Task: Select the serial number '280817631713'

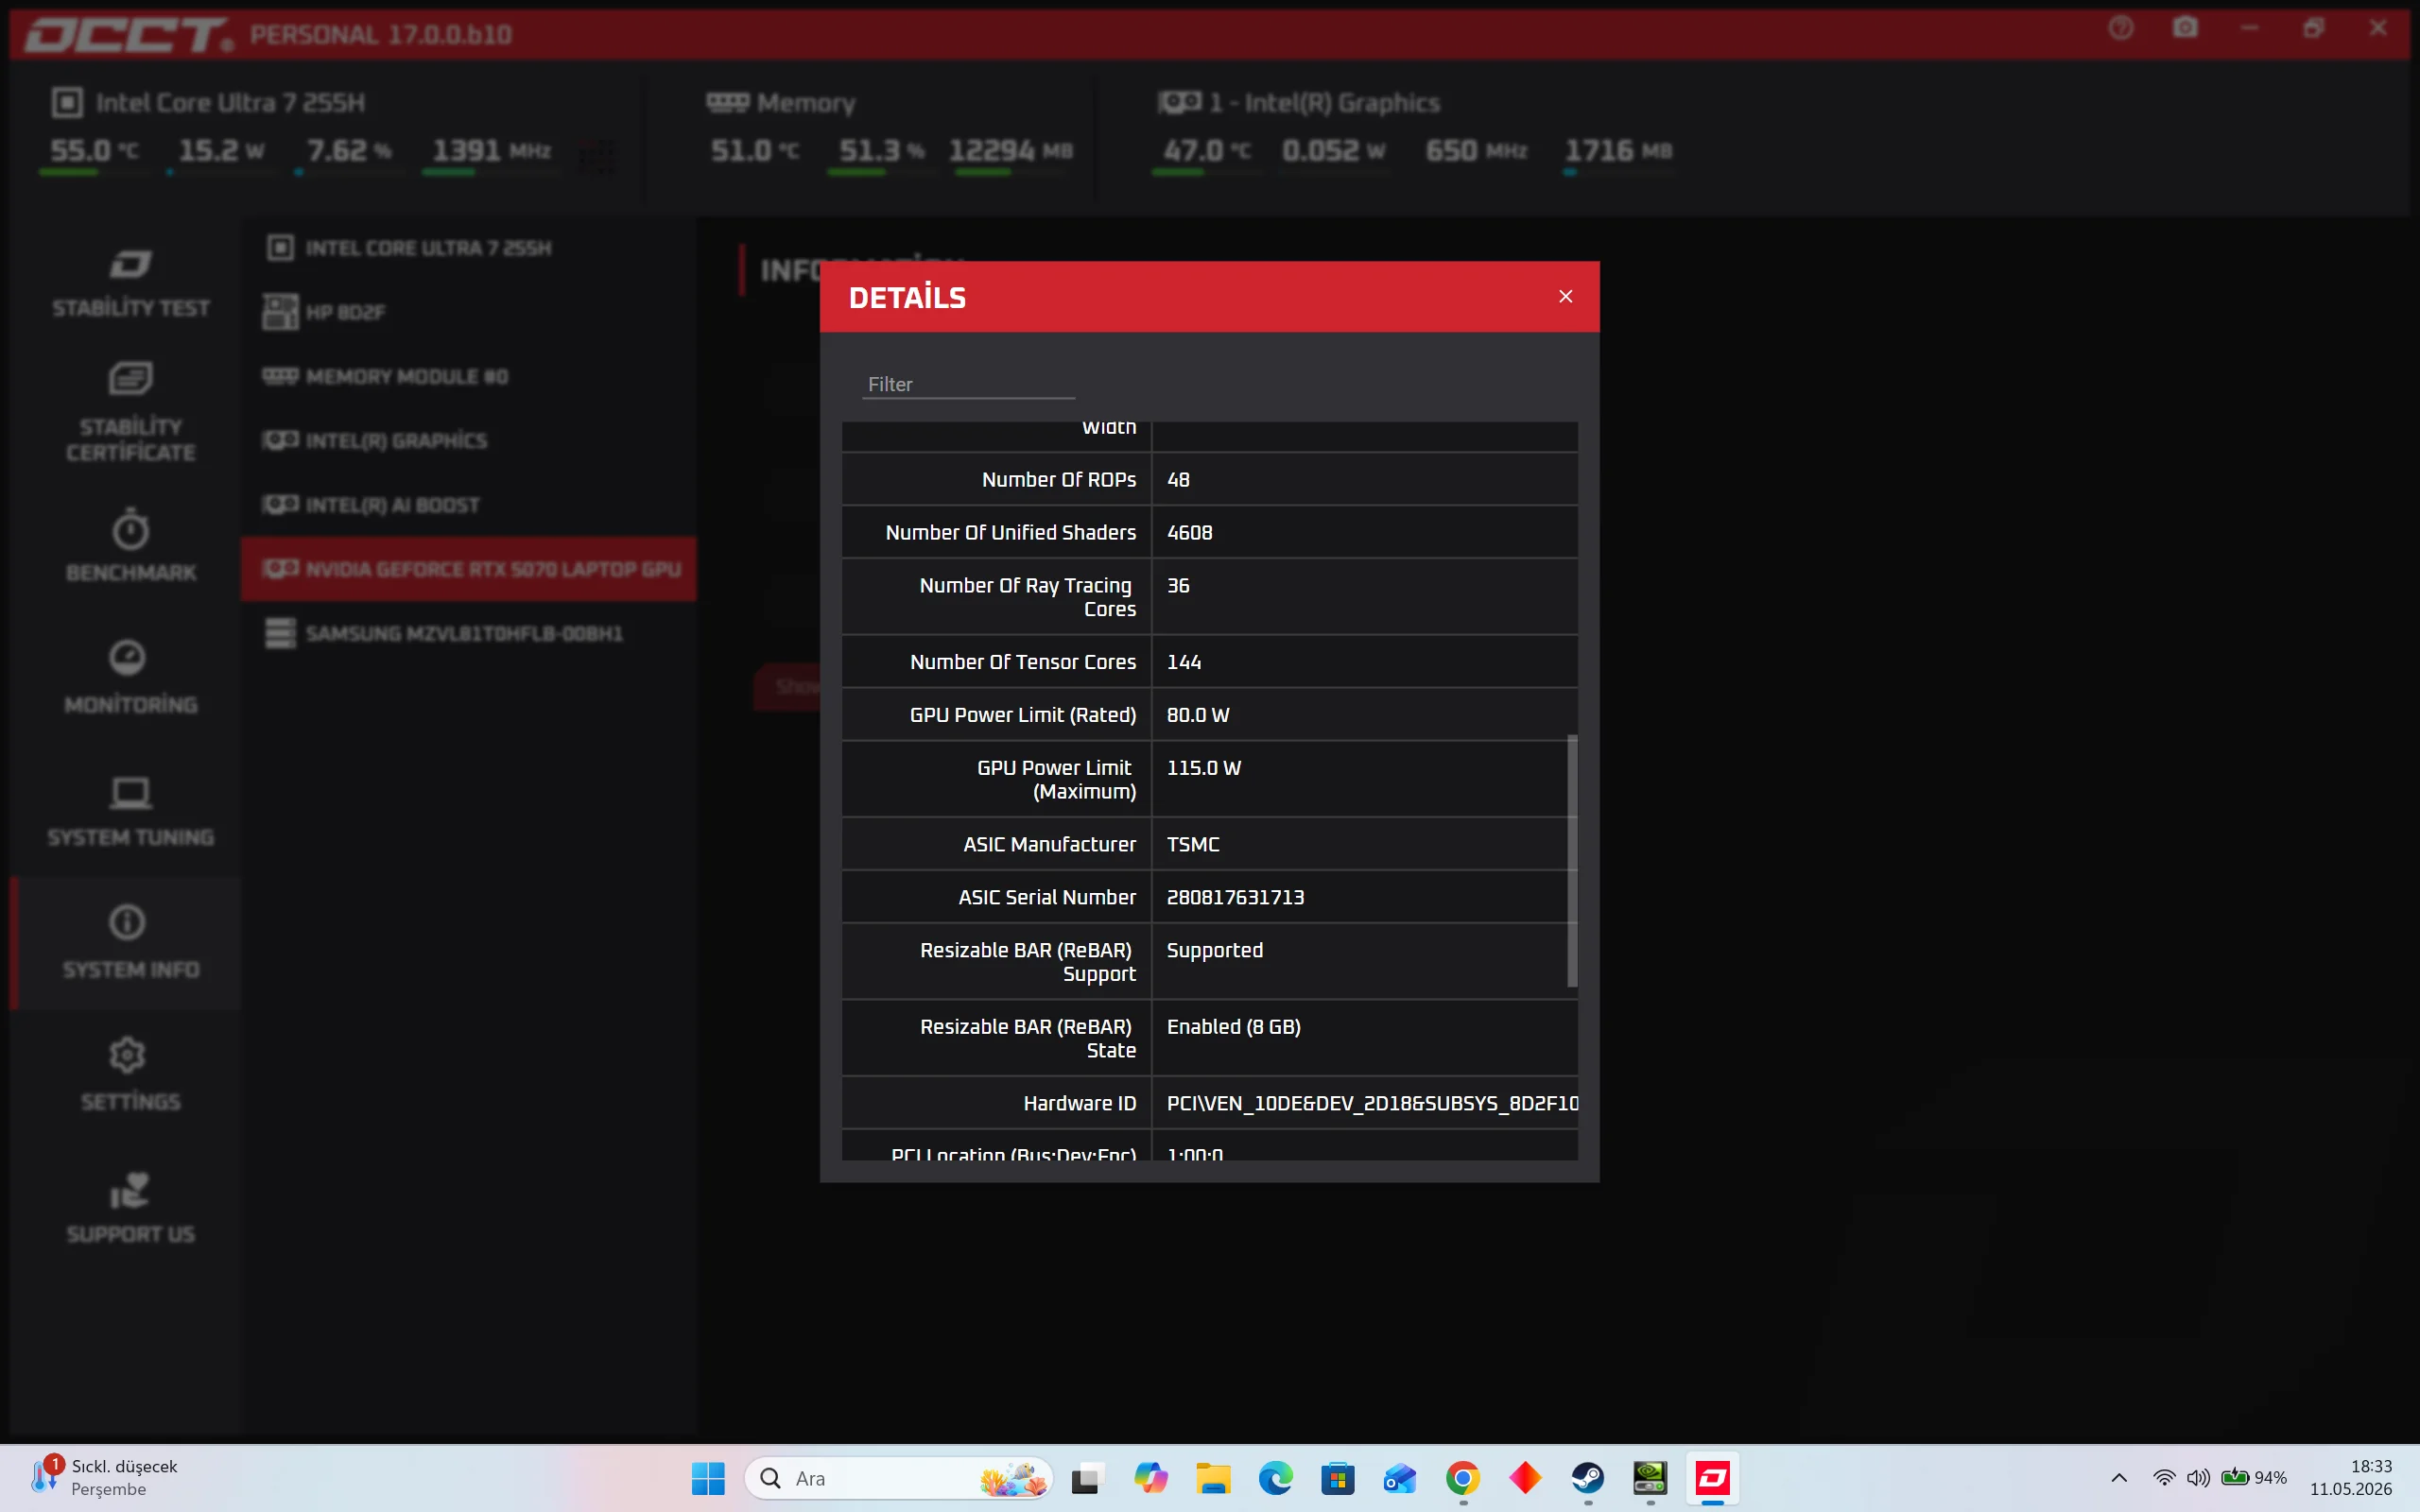Action: click(1236, 897)
